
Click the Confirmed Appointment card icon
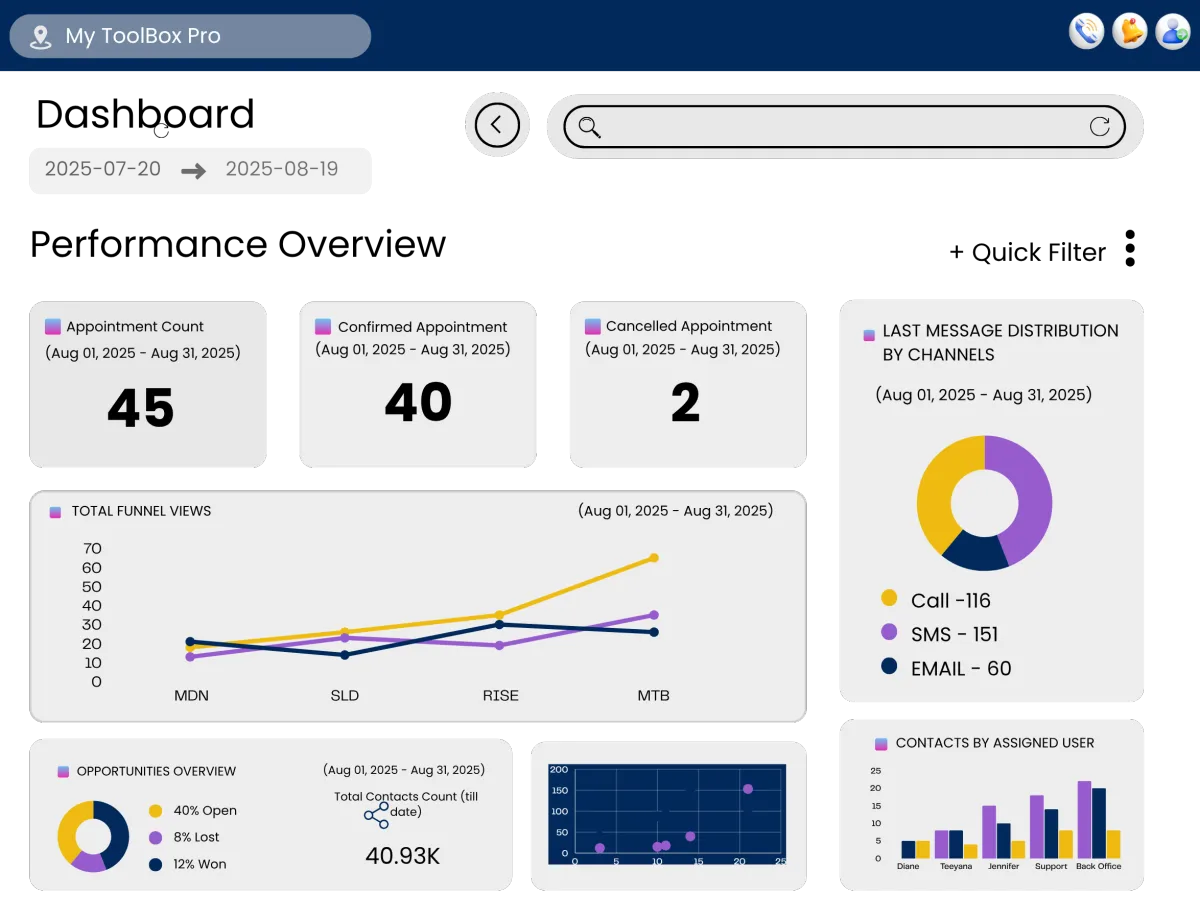pos(323,326)
